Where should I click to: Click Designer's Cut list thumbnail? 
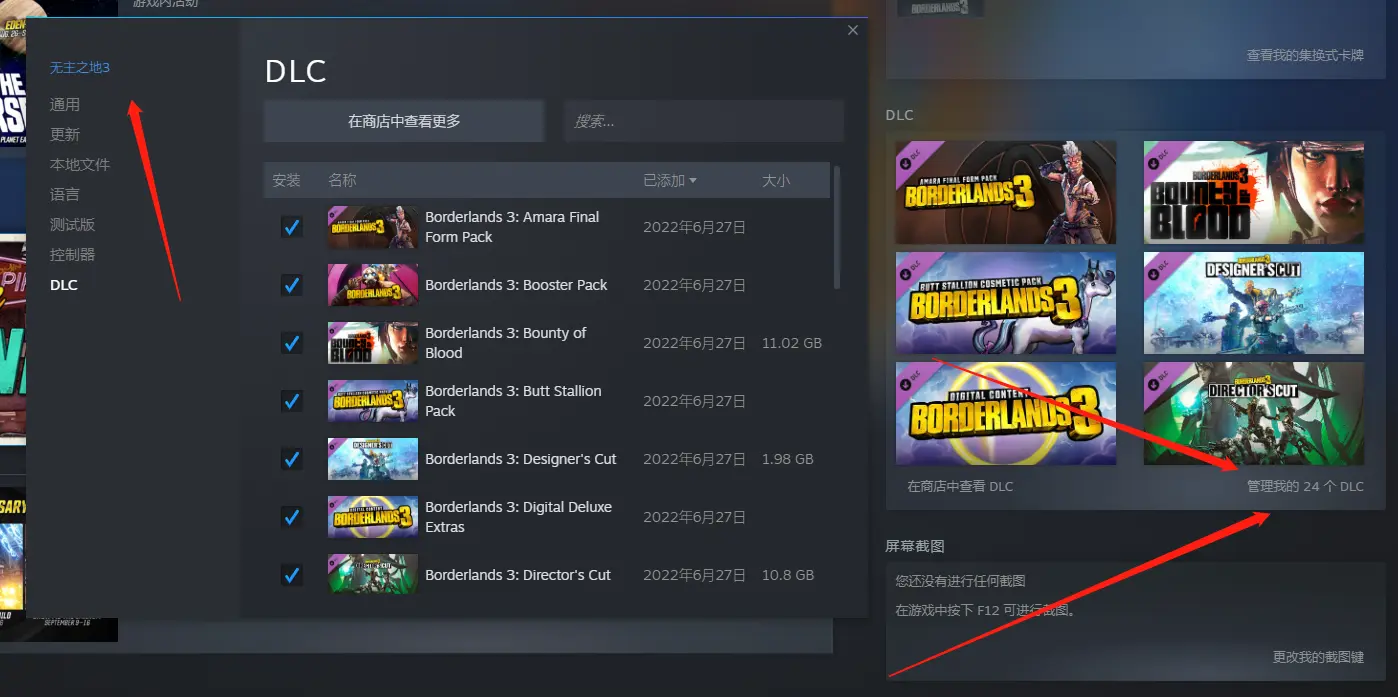point(372,459)
